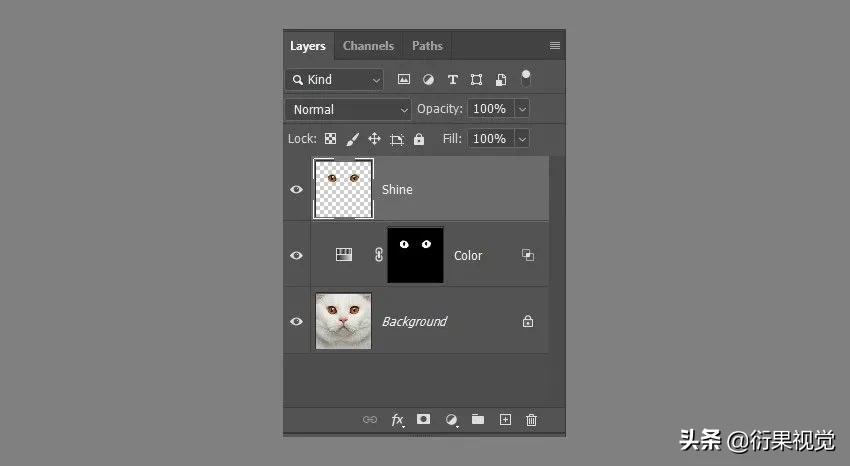Expand the Opacity dropdown arrow
850x466 pixels.
tap(522, 109)
